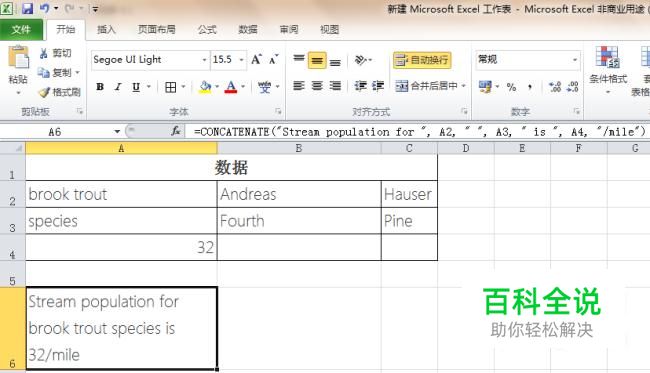Viewport: 650px width, 373px height.
Task: Apply percent style with % icon
Action: pos(512,87)
